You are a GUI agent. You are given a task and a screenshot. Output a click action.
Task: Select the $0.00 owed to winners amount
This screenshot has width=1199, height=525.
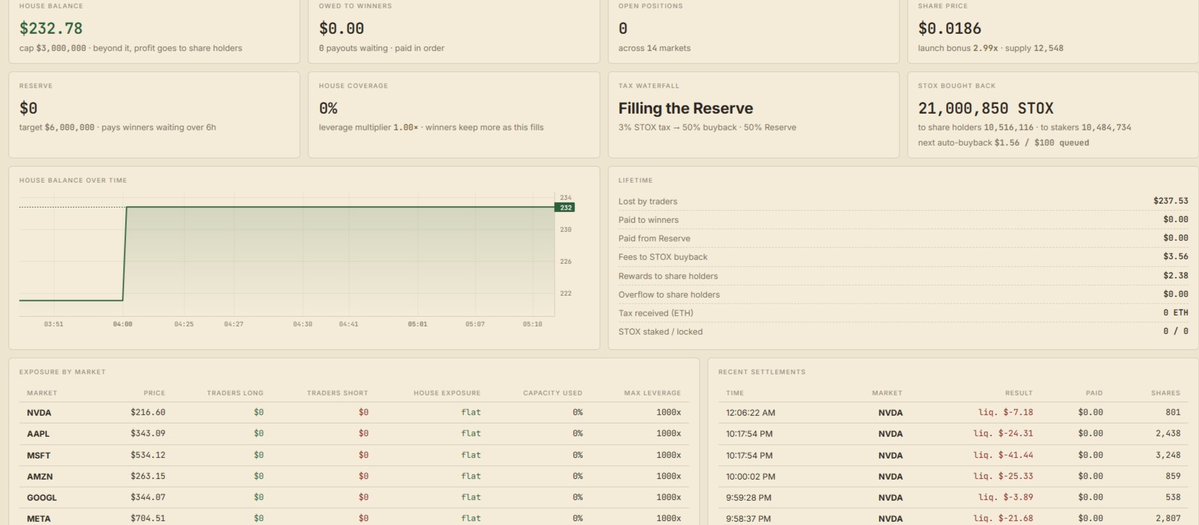(x=341, y=28)
